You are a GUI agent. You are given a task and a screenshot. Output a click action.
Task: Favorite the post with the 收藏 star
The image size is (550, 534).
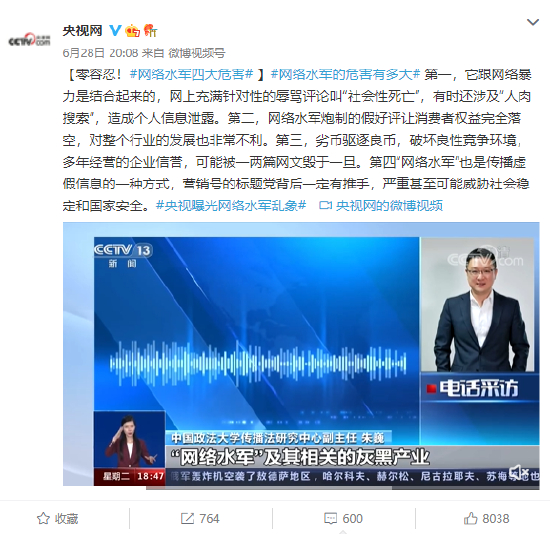[58, 518]
